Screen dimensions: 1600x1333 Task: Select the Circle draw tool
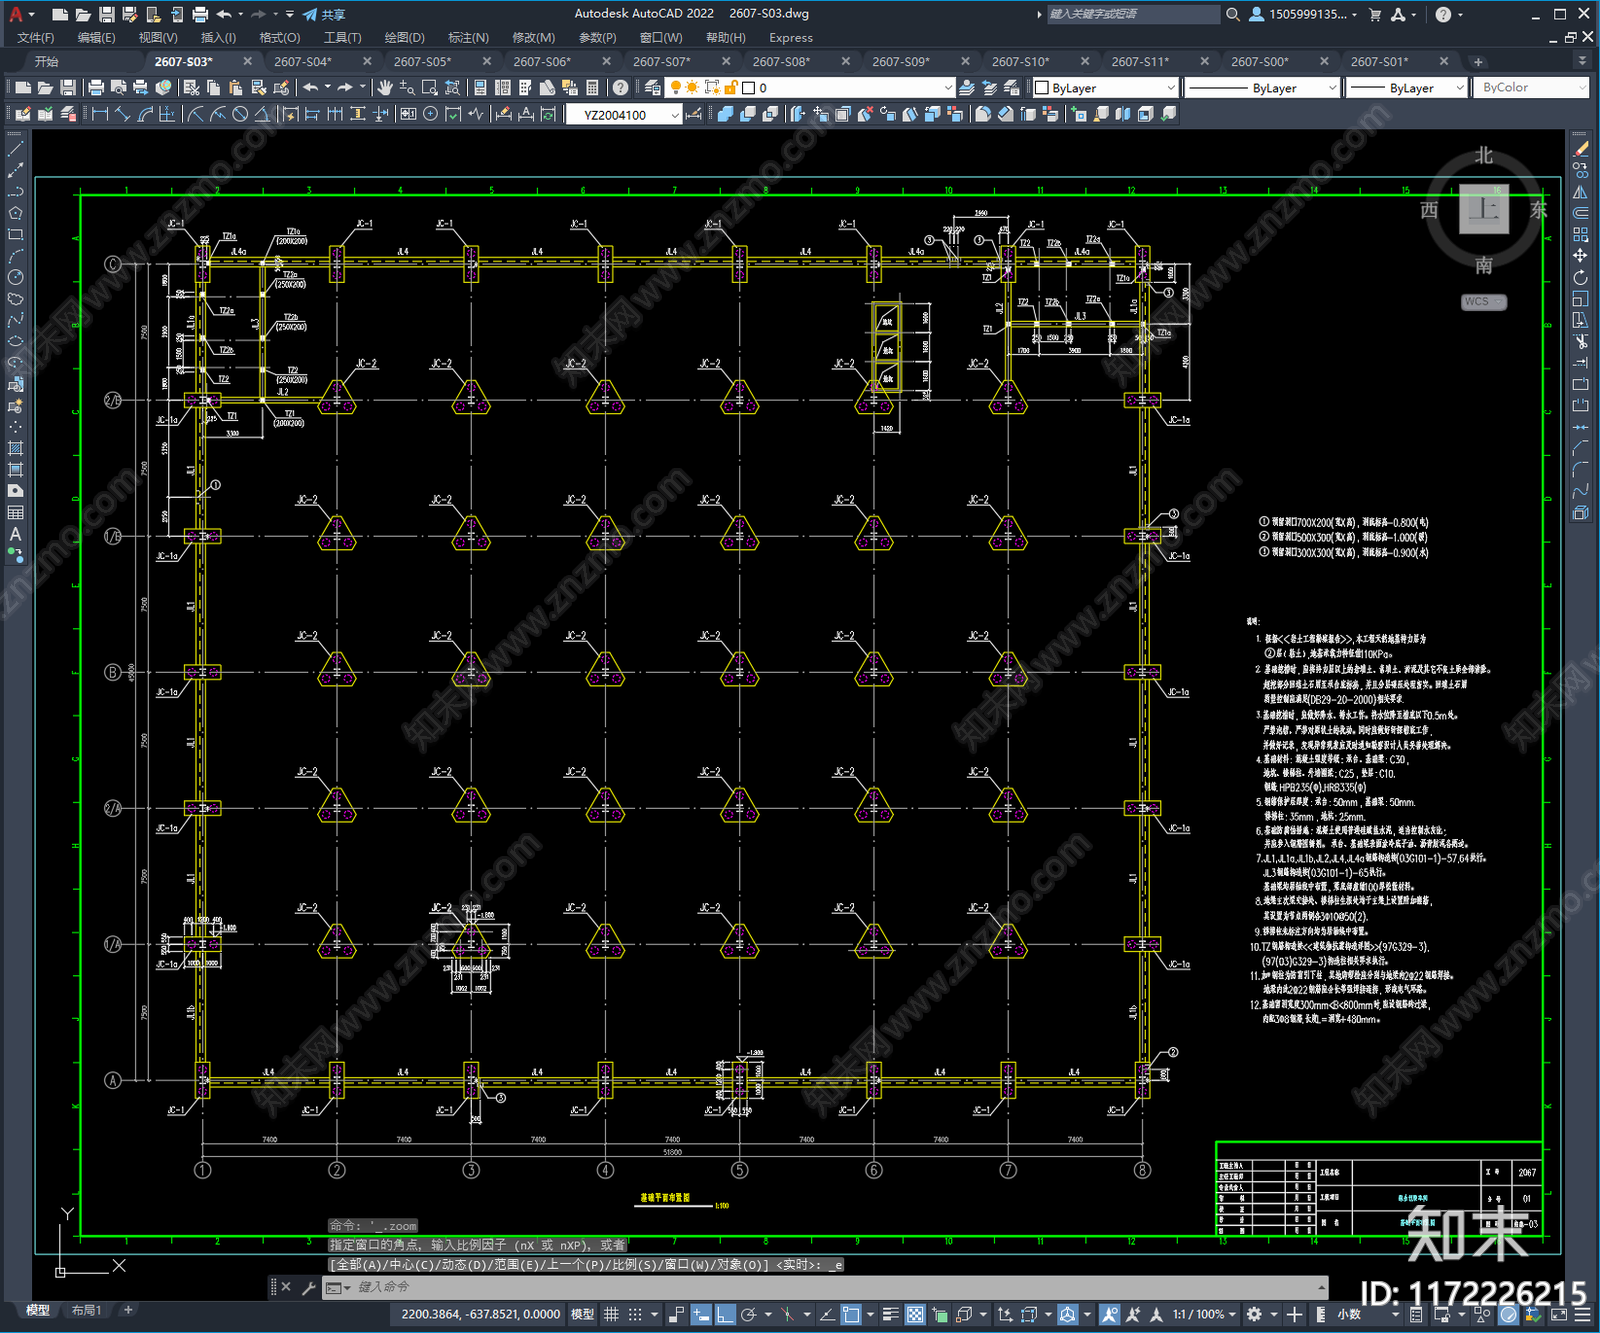point(15,277)
